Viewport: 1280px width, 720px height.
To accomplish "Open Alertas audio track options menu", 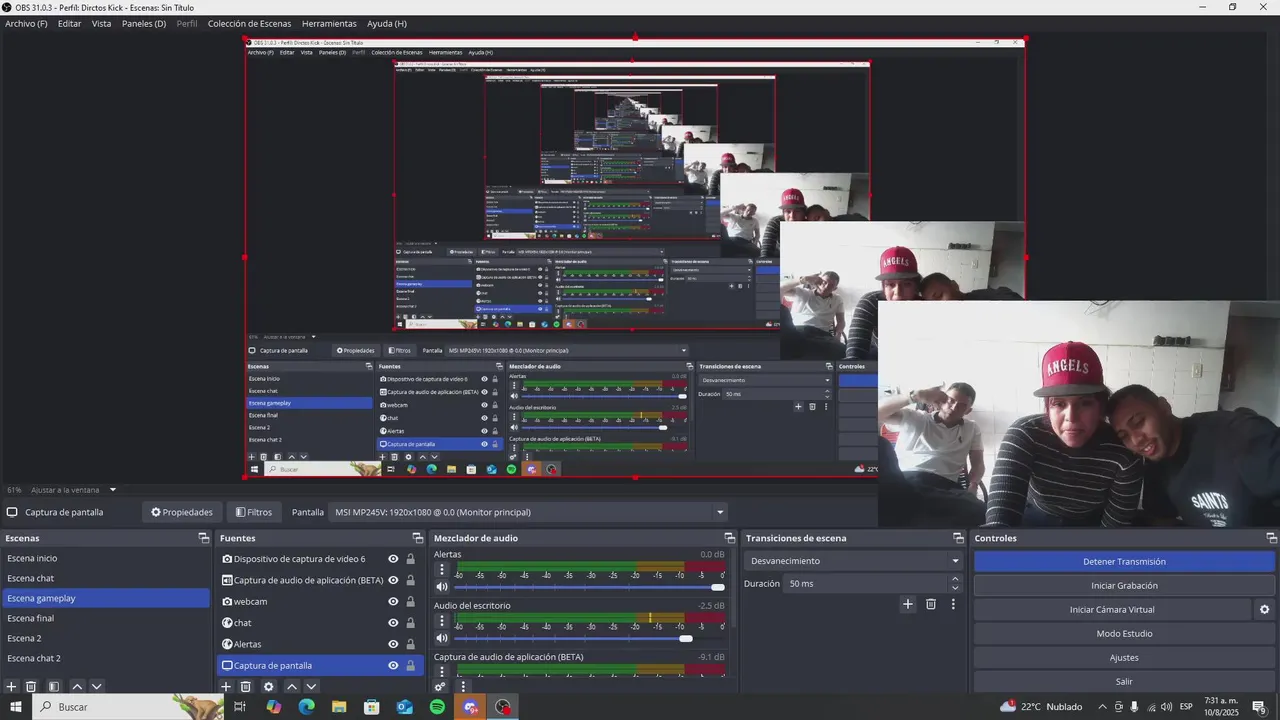I will [x=442, y=569].
